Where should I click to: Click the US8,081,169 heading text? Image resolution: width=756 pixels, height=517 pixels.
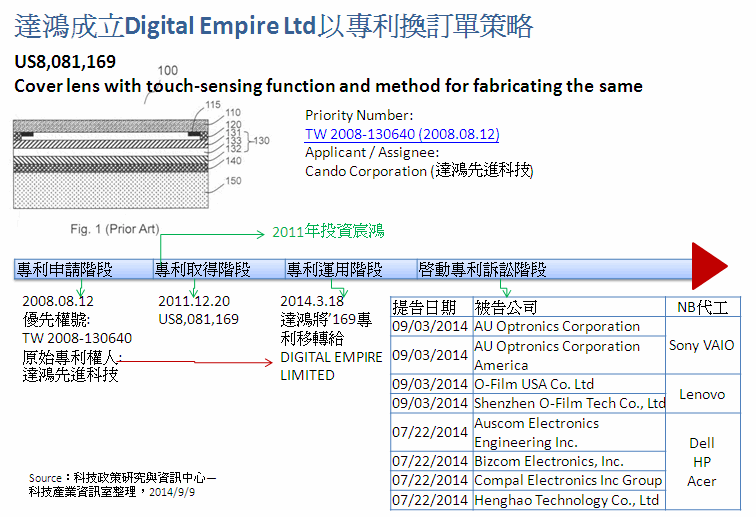[x=65, y=62]
